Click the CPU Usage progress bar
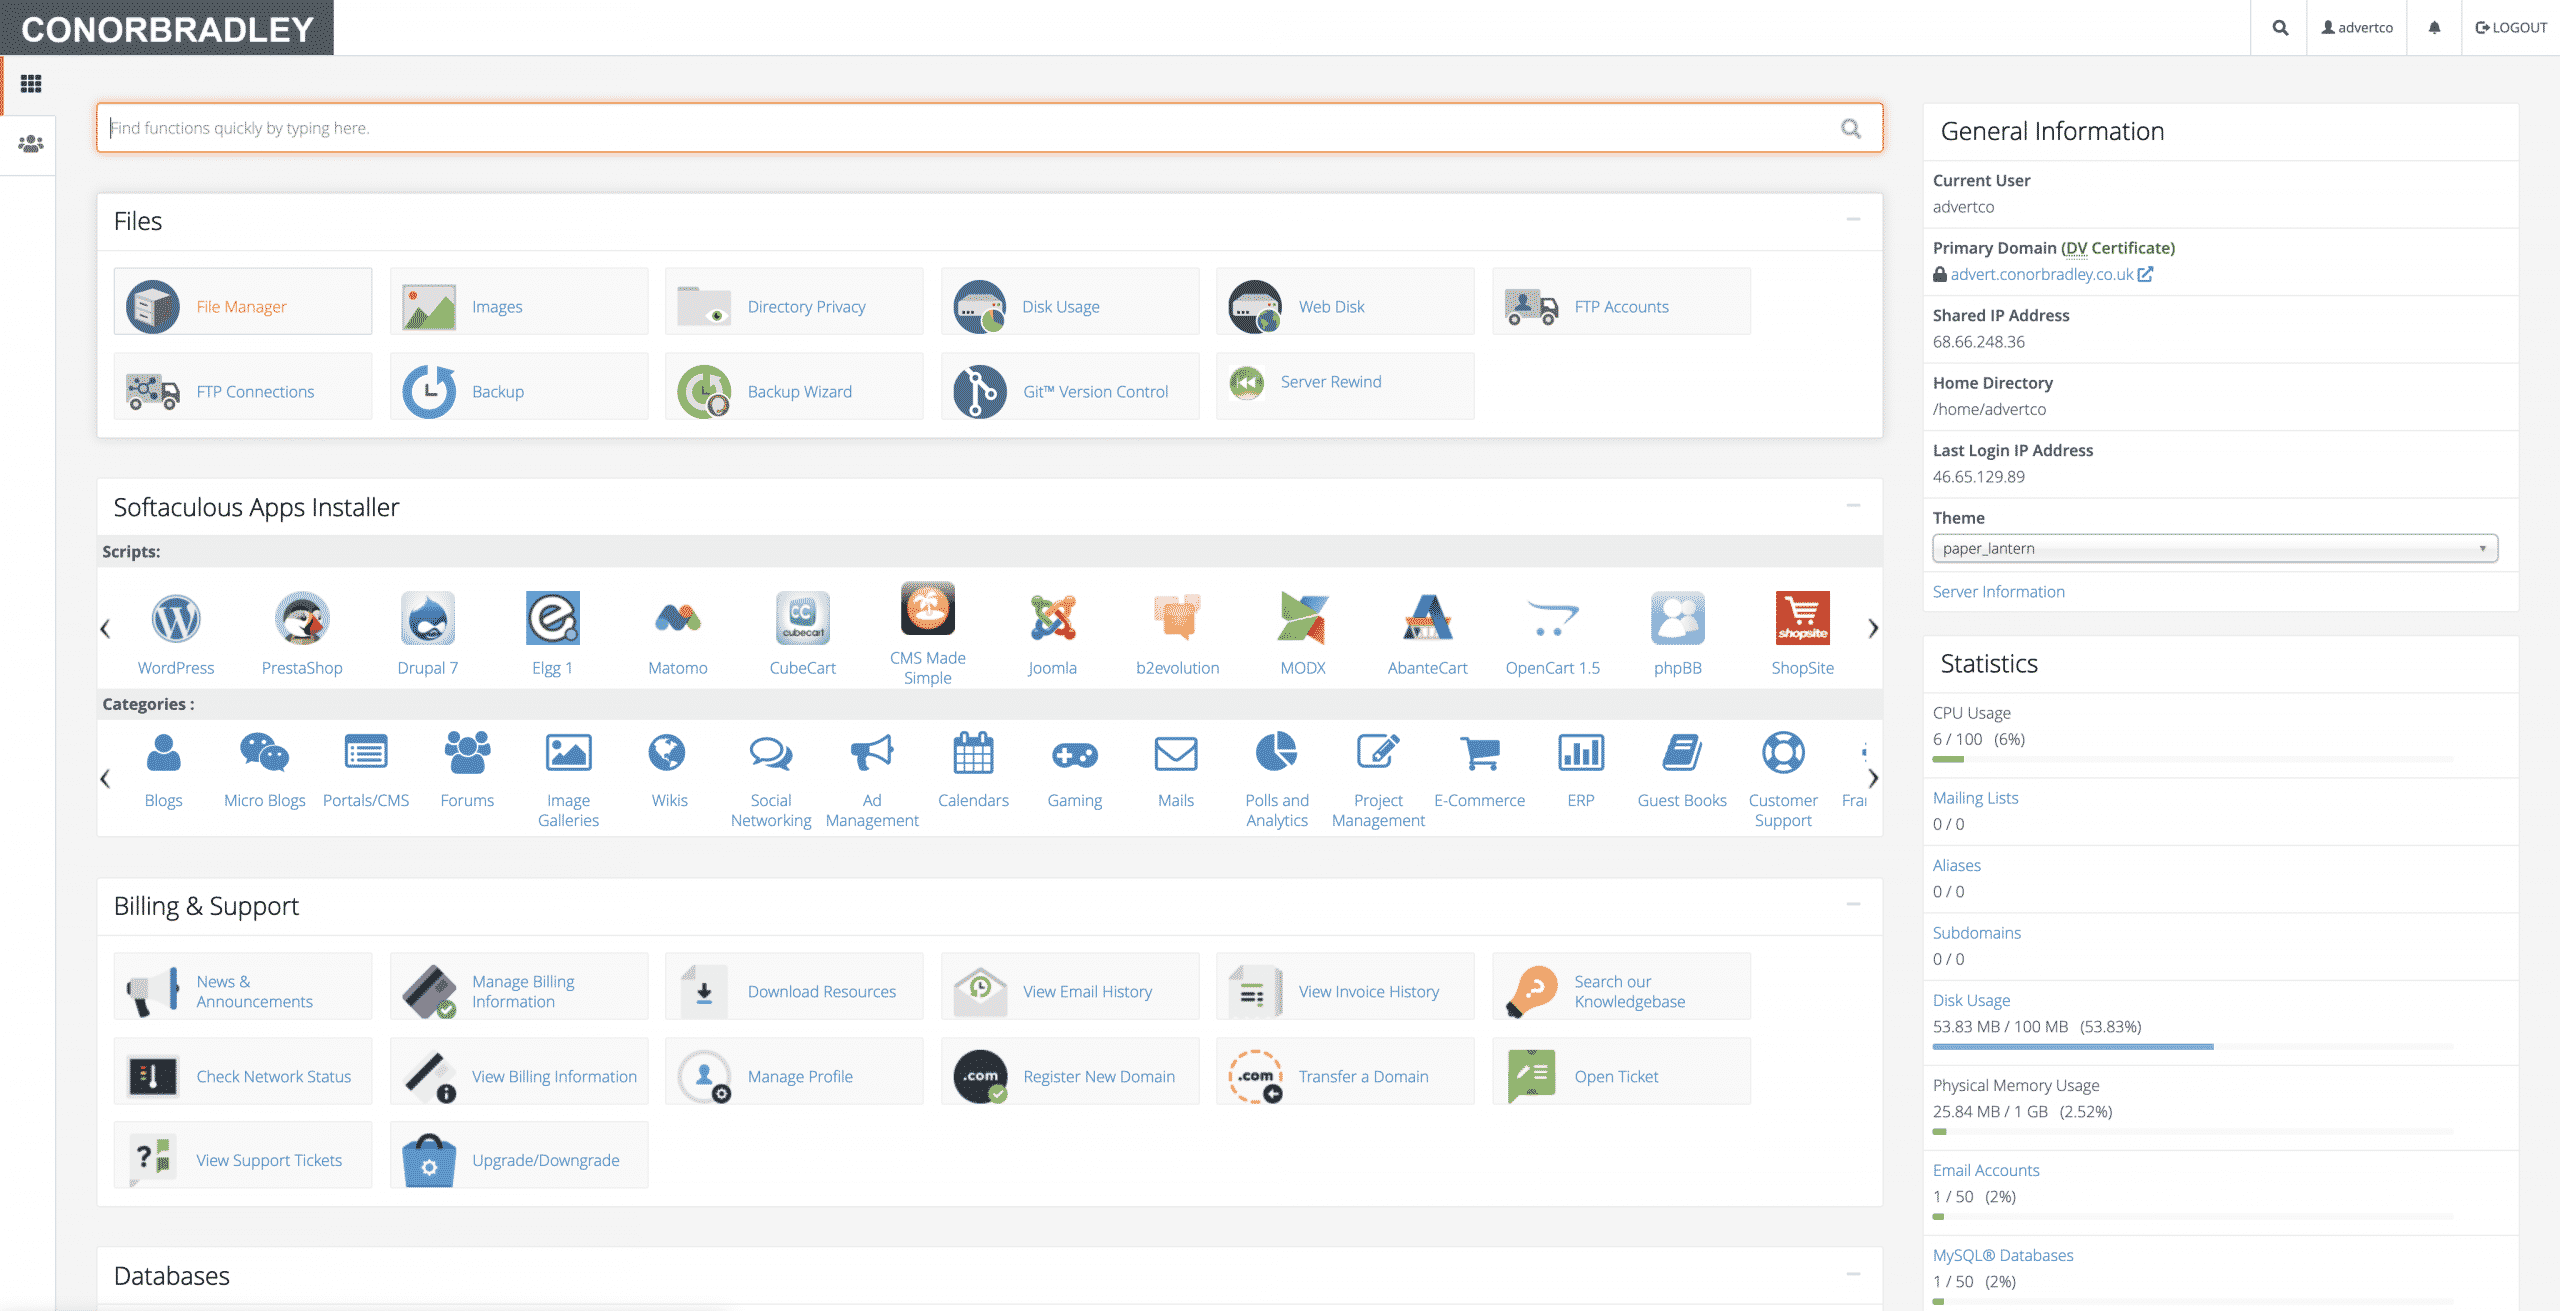Screen dimensions: 2560x1311 [2192, 760]
